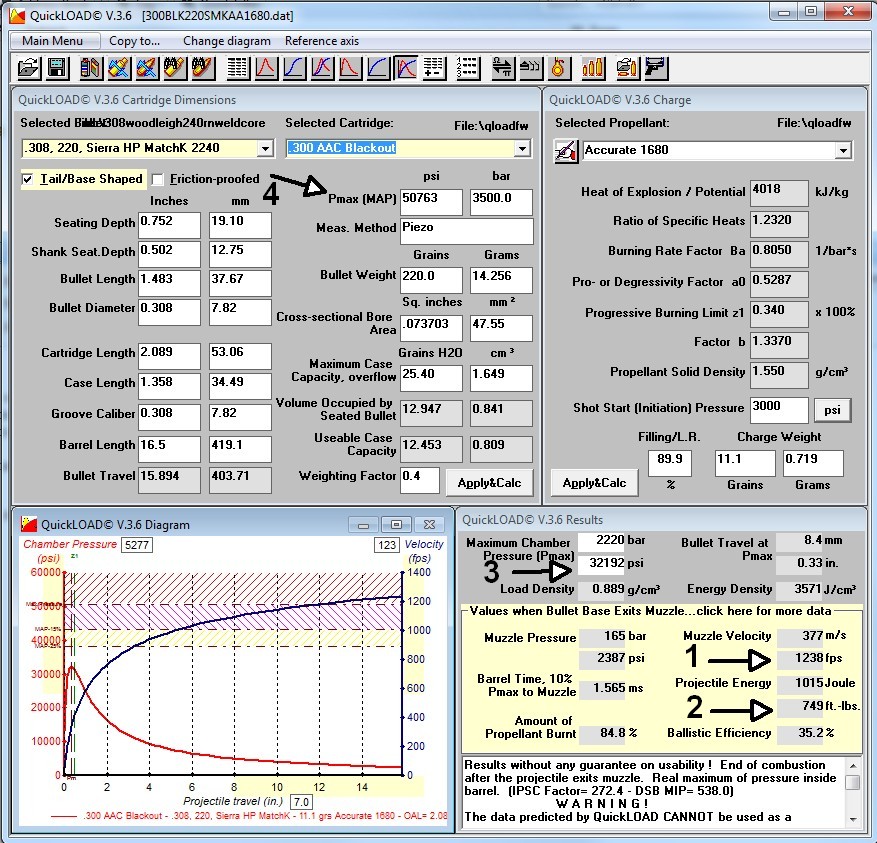Click the Chamber Pressure value box 5277
877x843 pixels.
click(137, 545)
